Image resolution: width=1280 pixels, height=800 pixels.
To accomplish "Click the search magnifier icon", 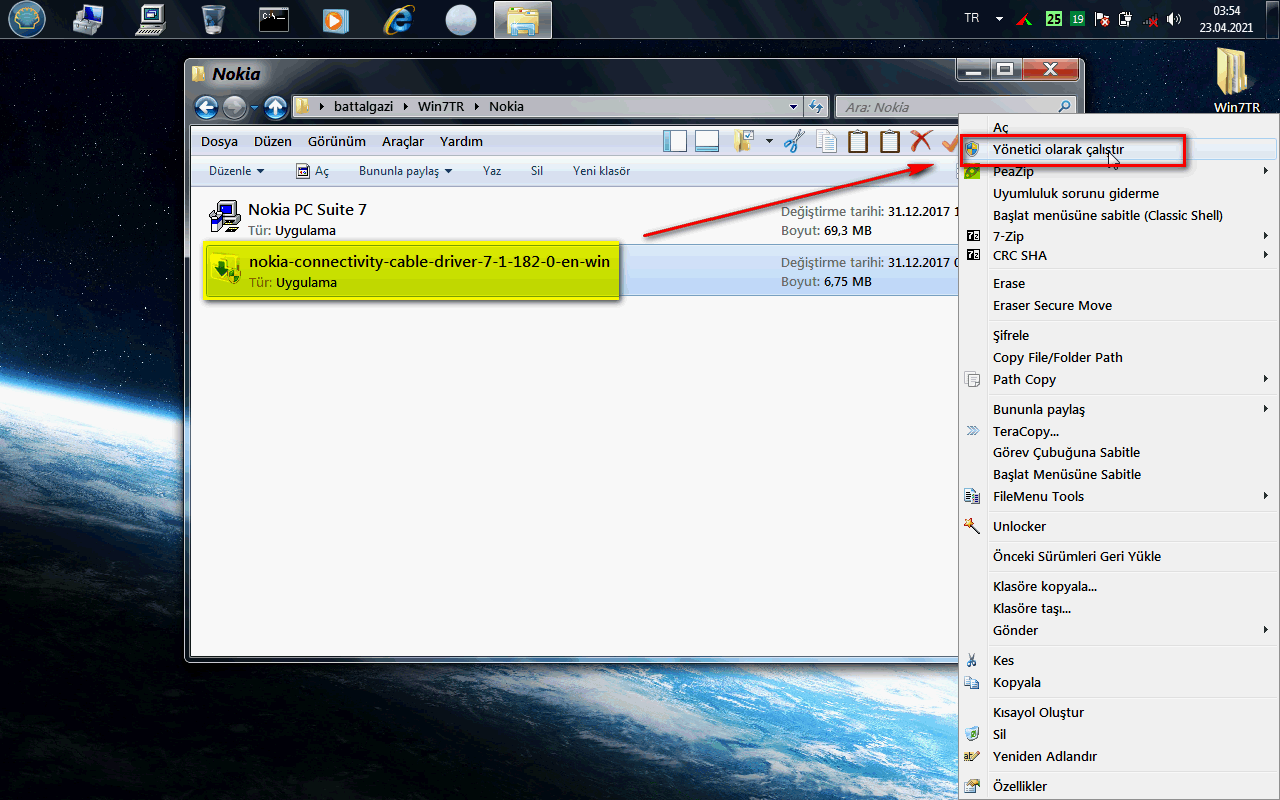I will pos(1064,106).
